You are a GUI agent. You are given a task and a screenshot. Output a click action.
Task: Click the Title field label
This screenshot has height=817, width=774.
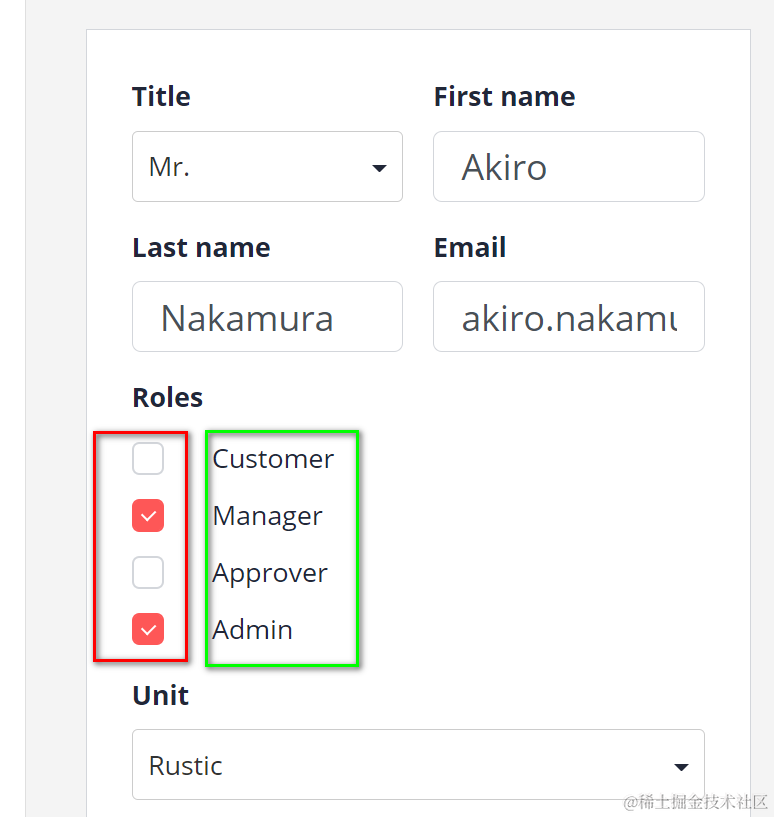(x=161, y=96)
